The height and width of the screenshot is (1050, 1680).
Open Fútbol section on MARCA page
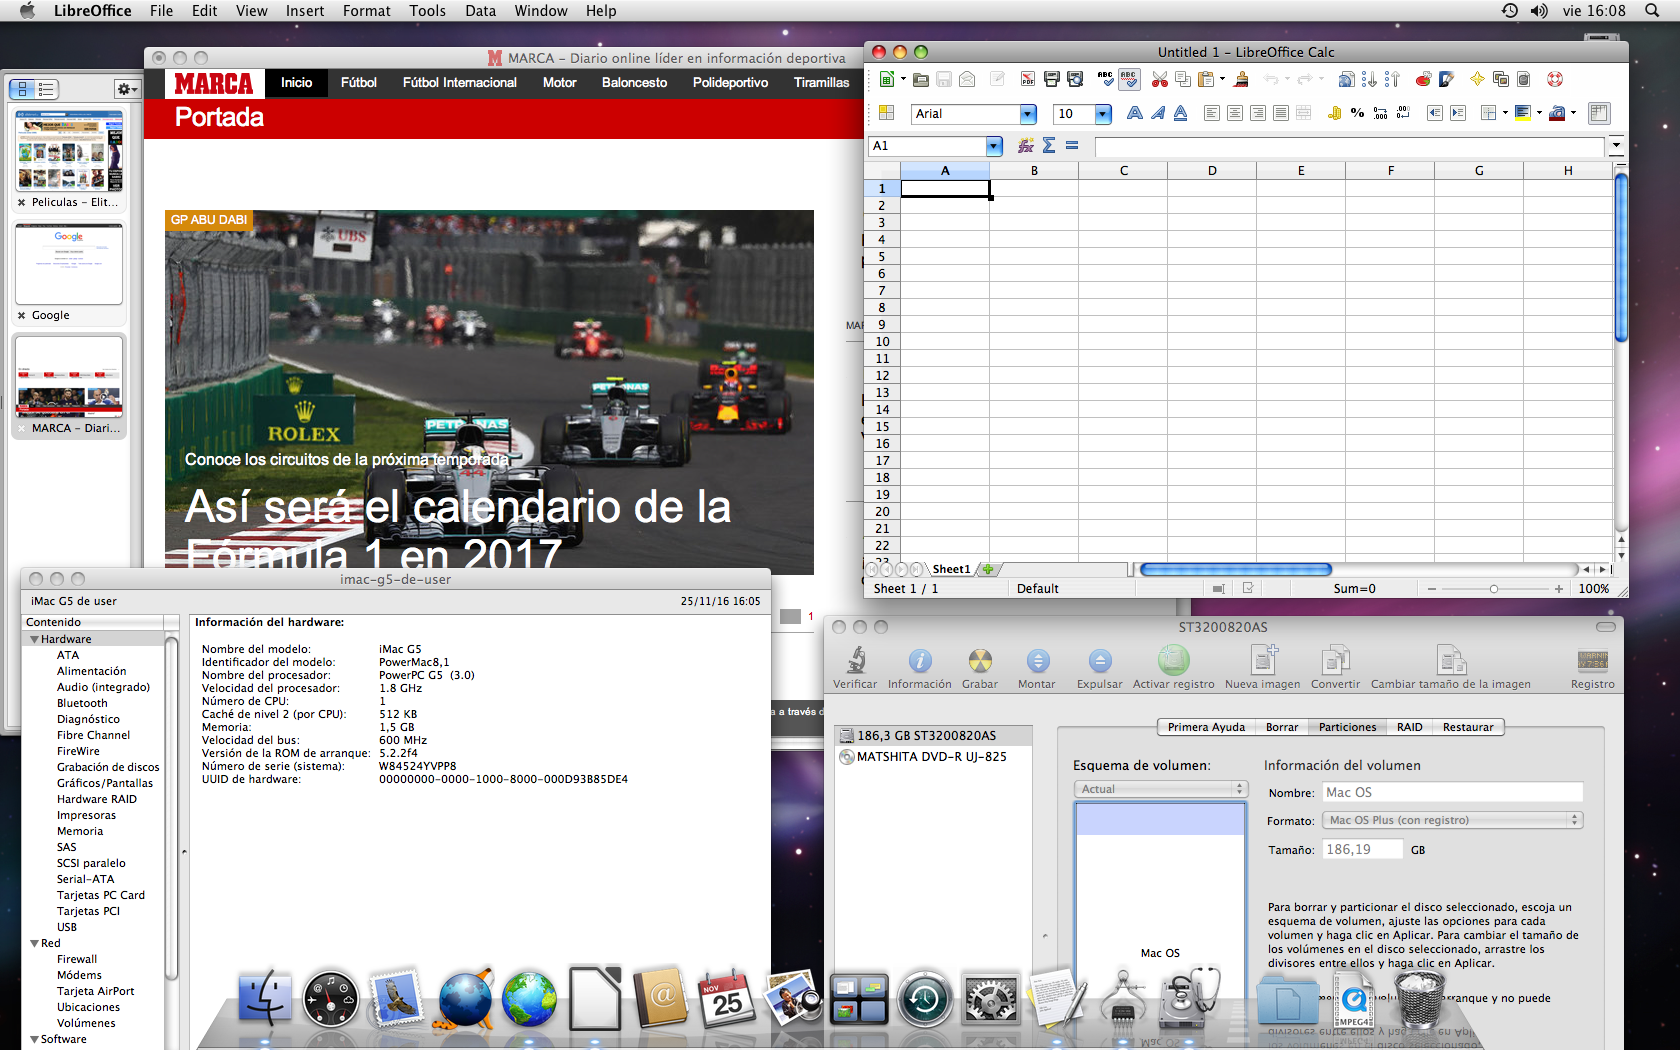(358, 83)
